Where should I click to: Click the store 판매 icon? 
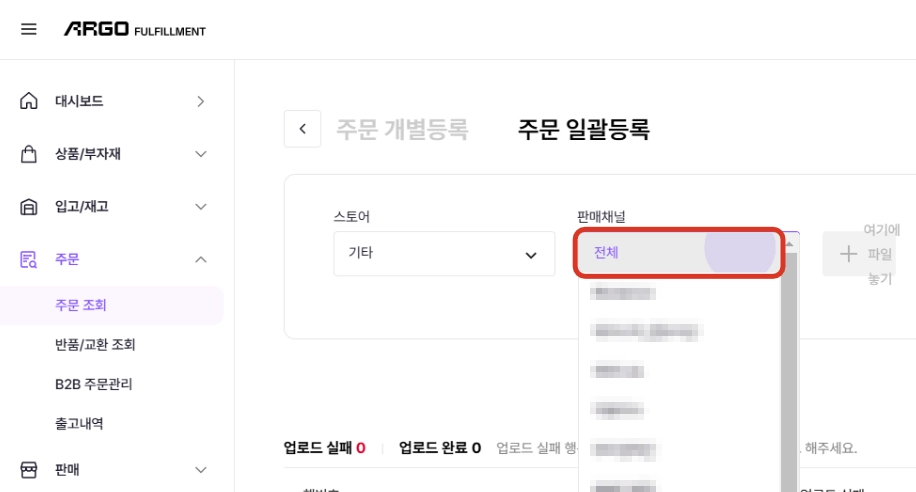29,470
